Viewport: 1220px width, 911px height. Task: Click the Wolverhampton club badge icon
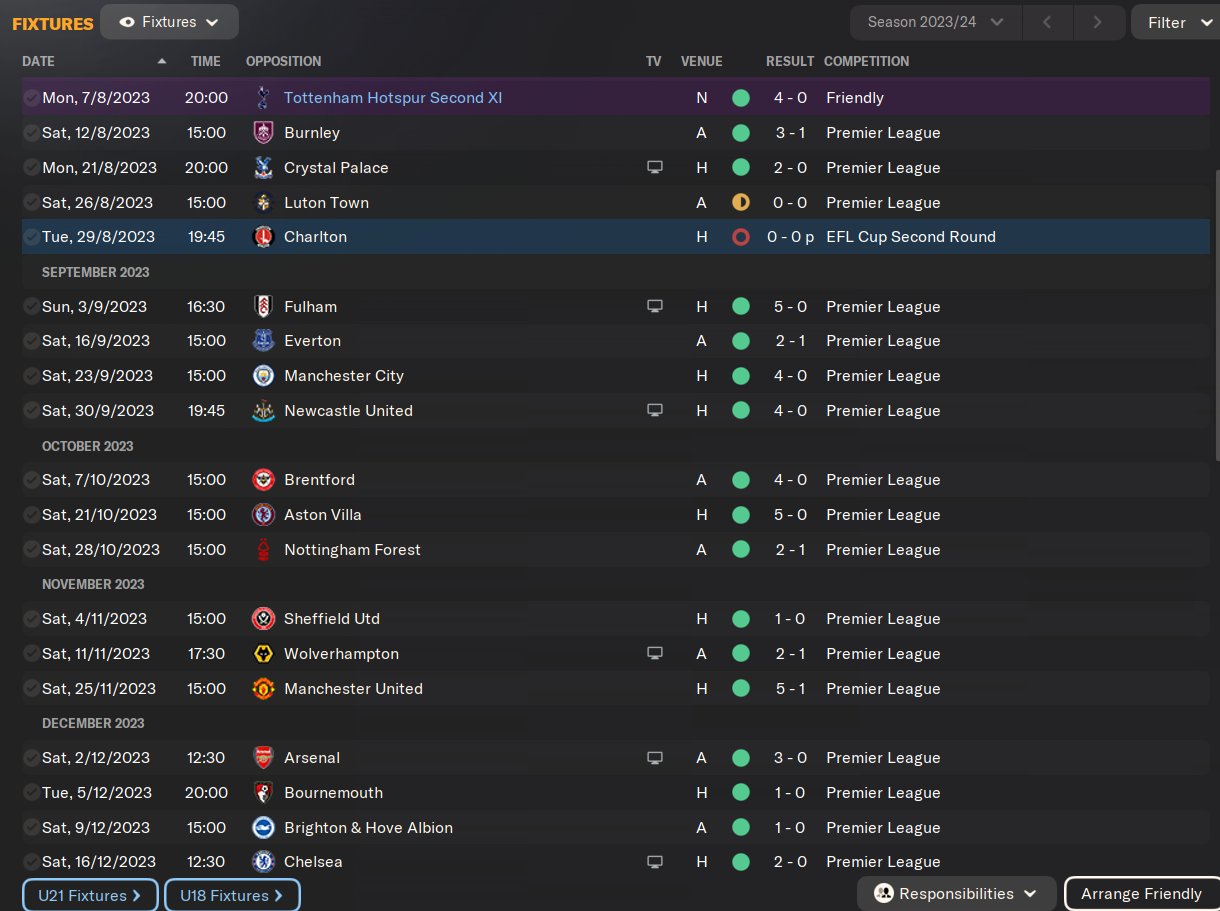tap(263, 654)
